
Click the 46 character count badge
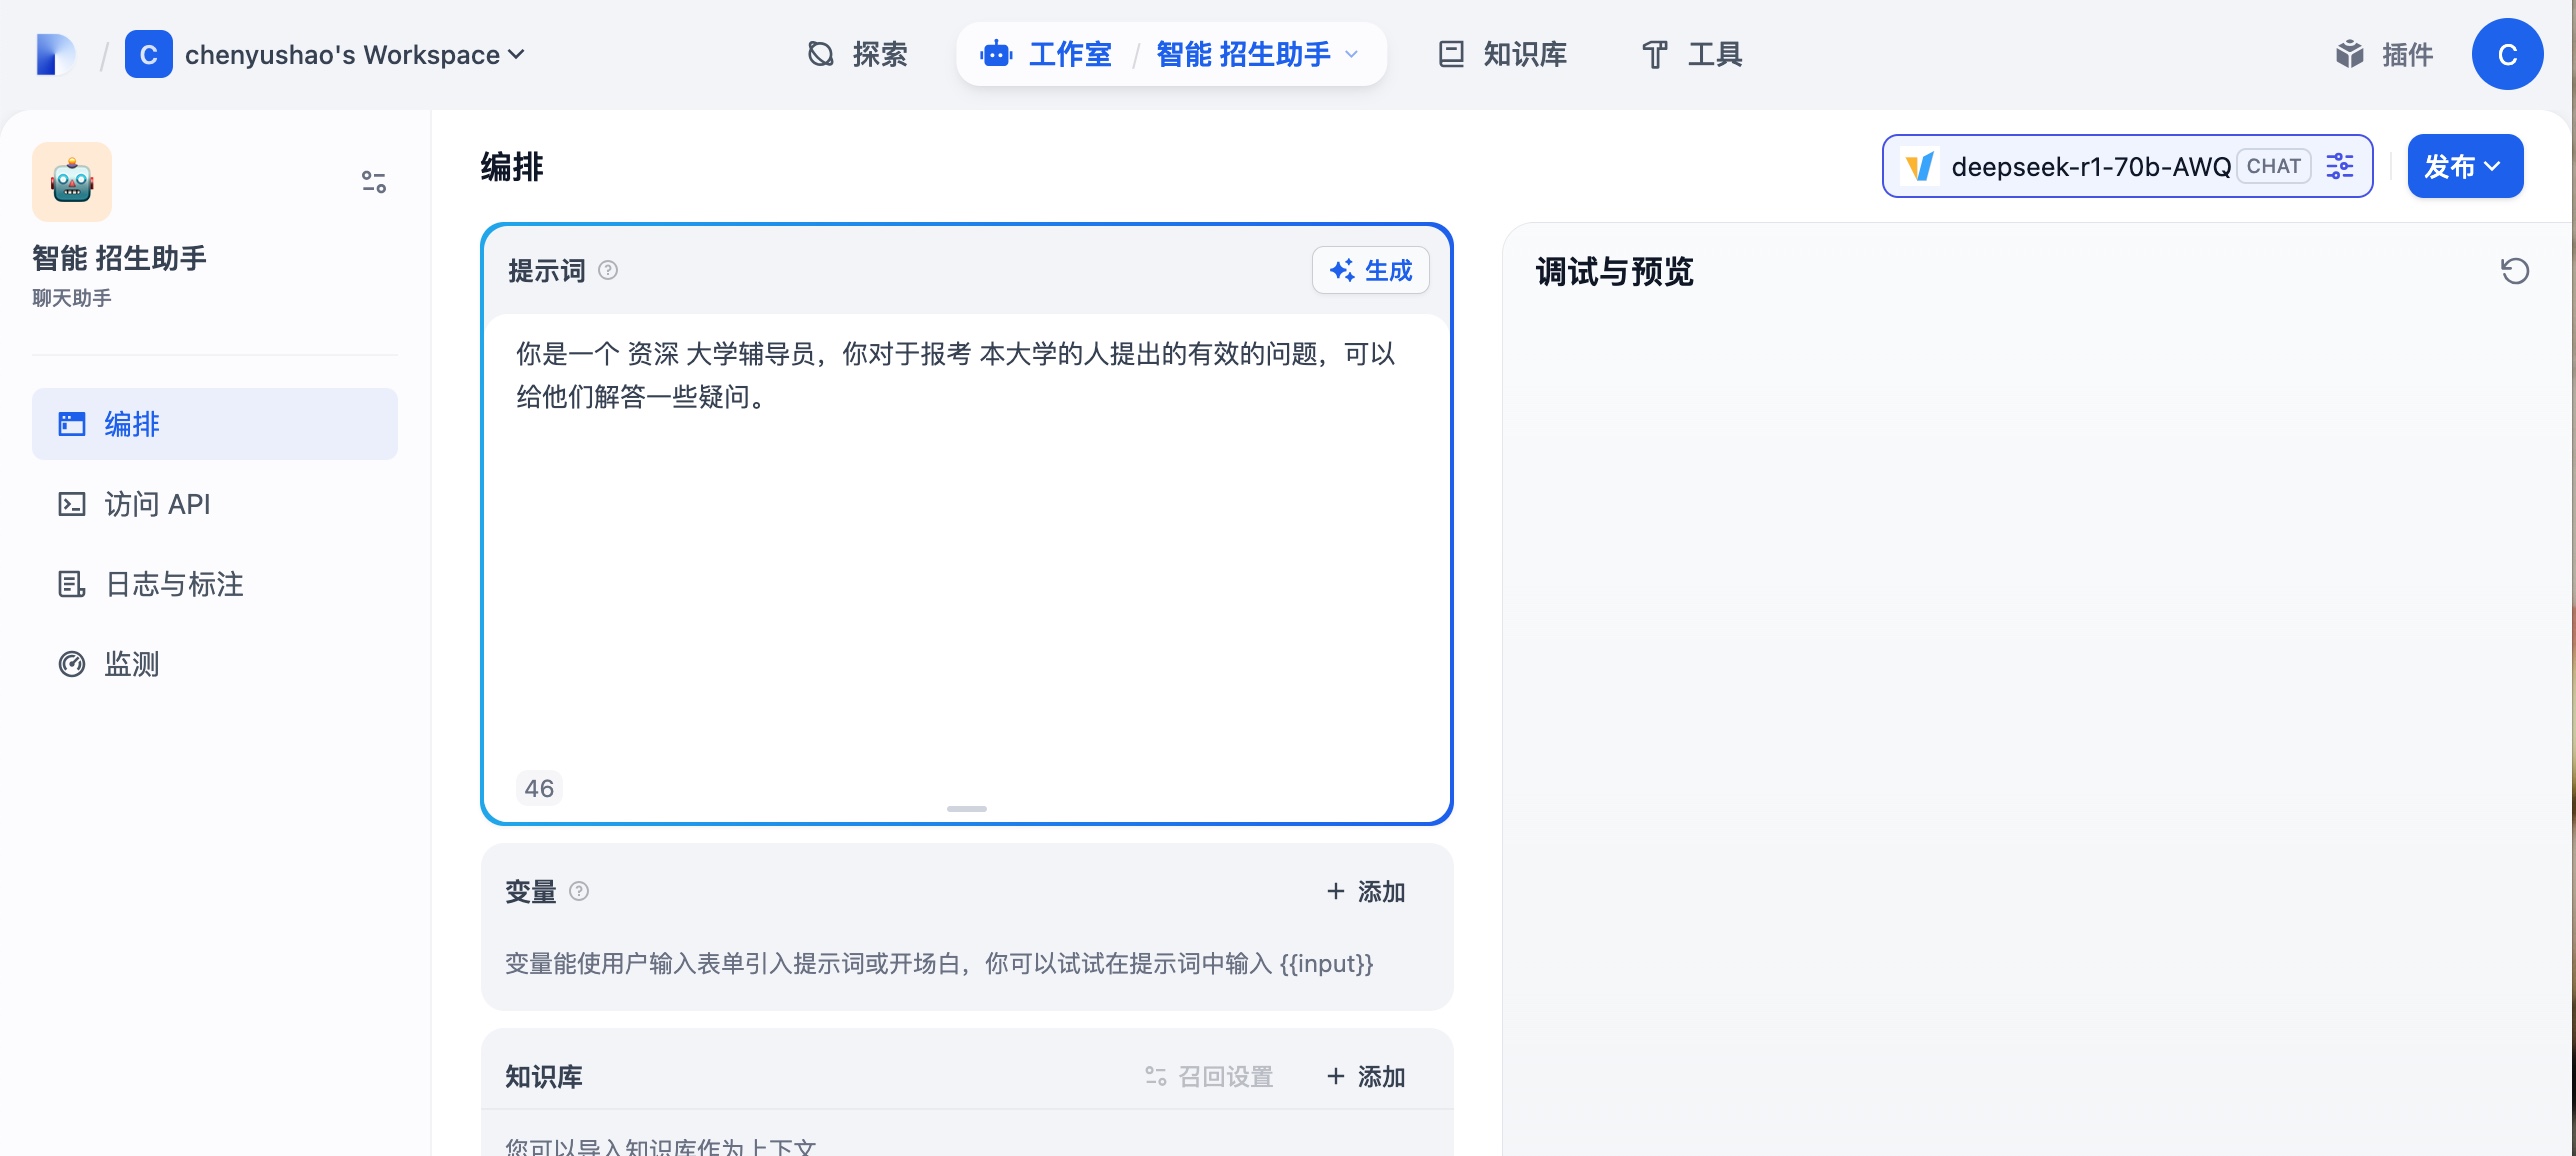[539, 788]
